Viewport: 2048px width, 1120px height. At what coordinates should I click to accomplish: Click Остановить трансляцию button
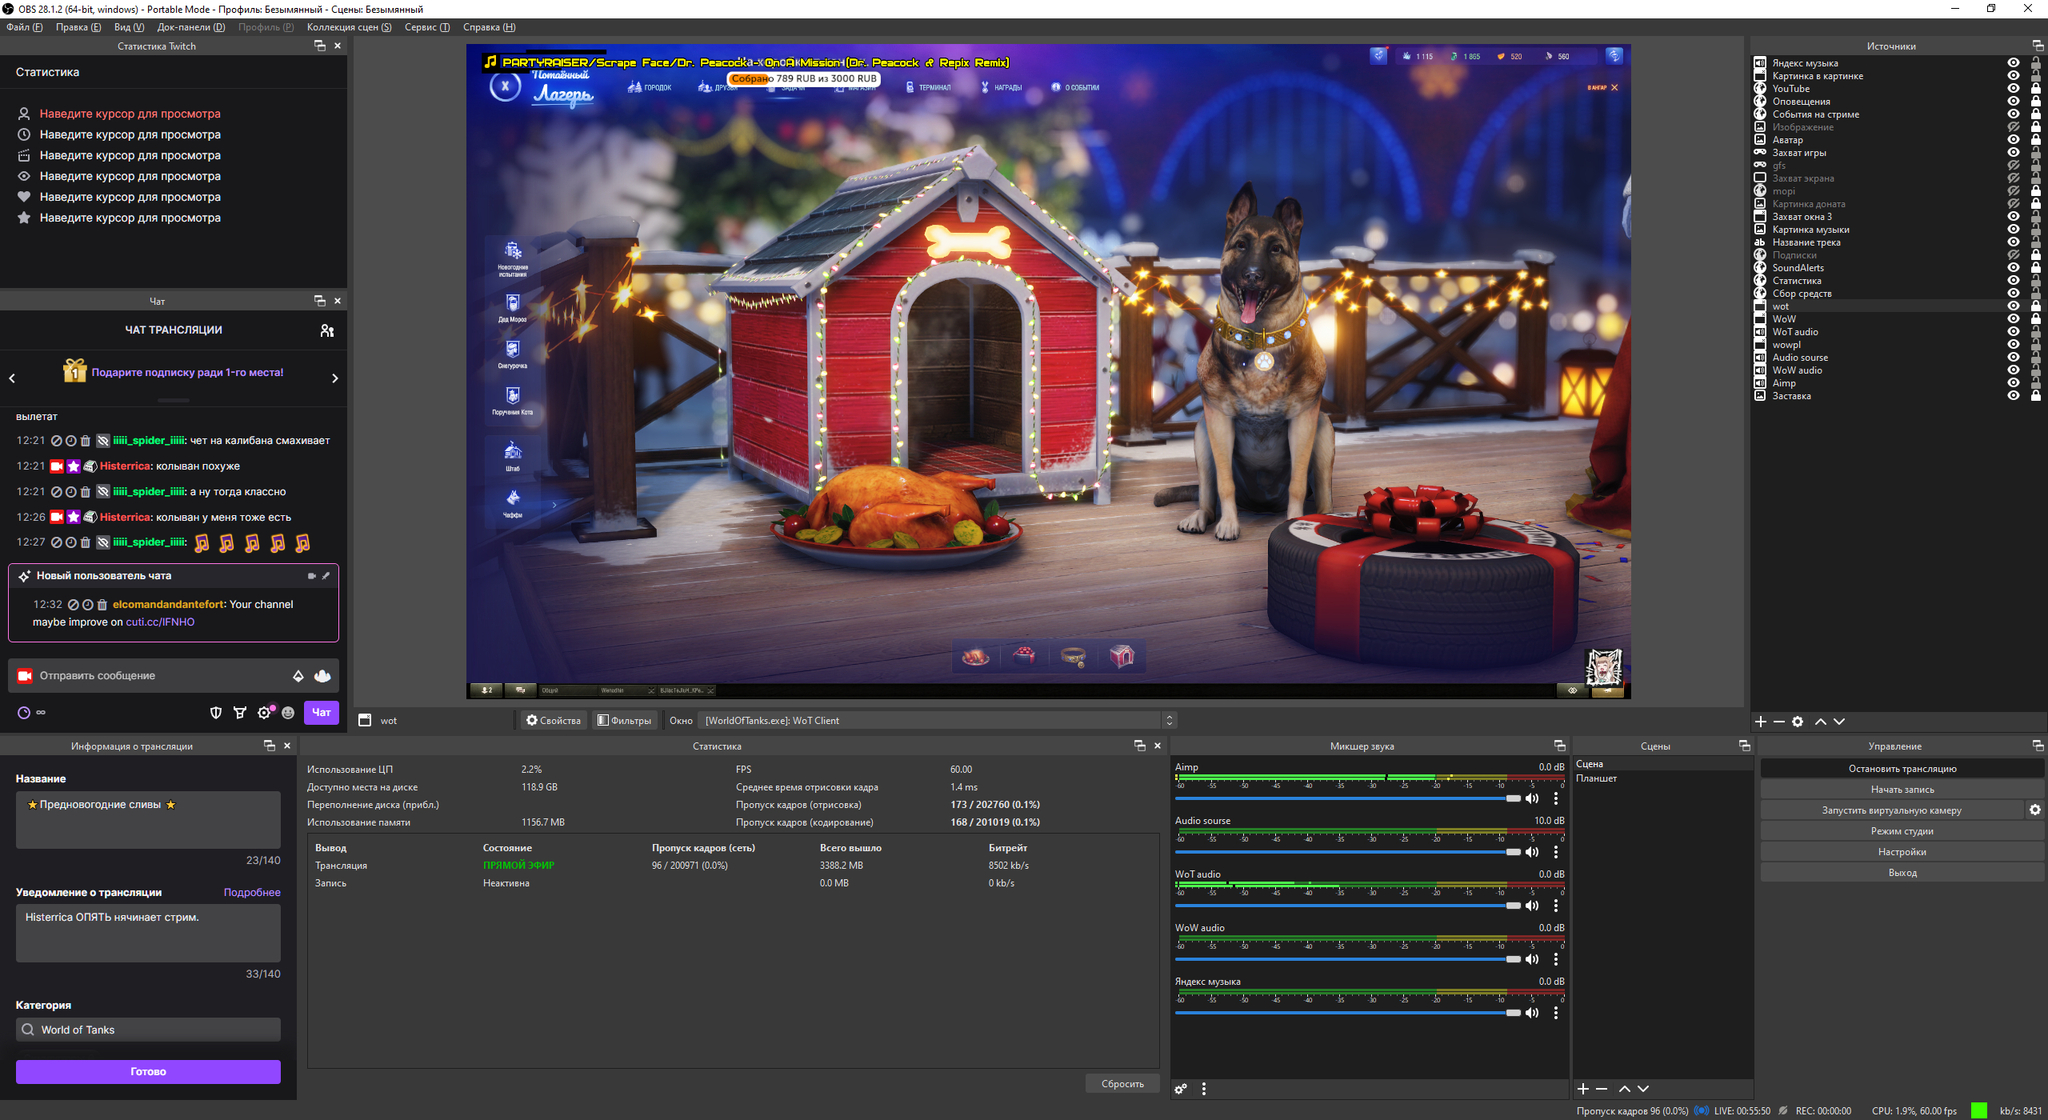tap(1902, 769)
